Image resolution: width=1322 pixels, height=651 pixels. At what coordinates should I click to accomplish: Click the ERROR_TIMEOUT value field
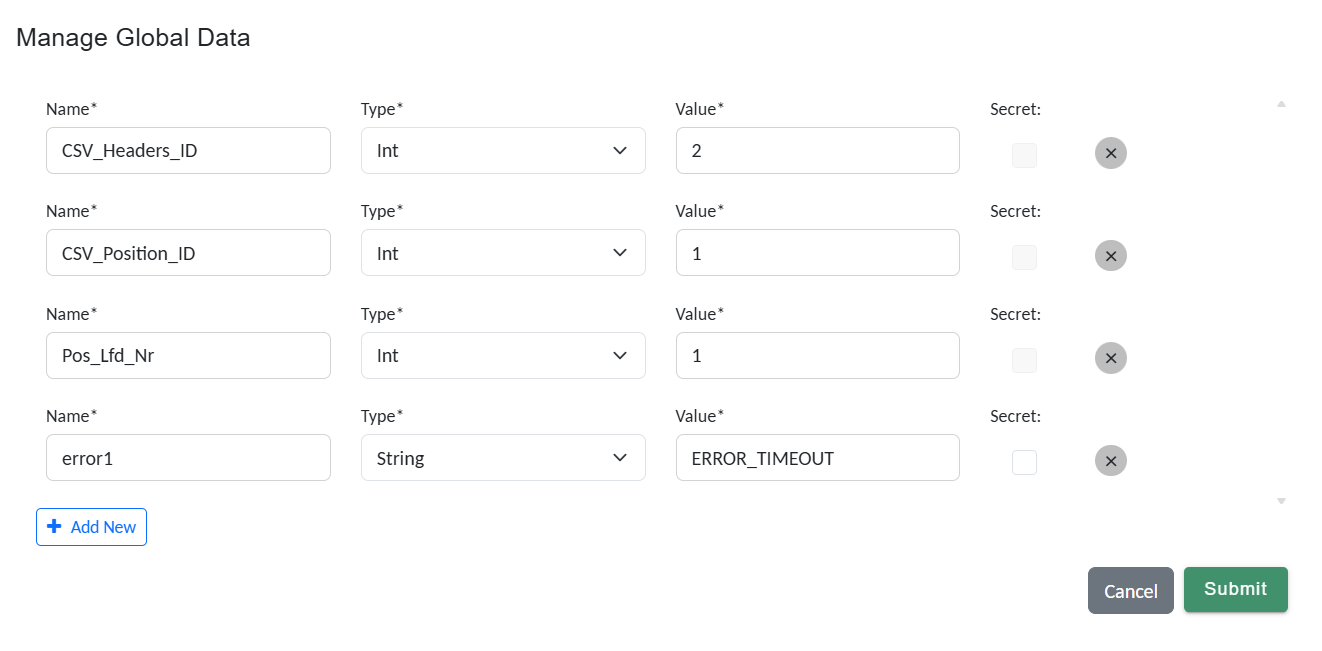click(x=817, y=458)
